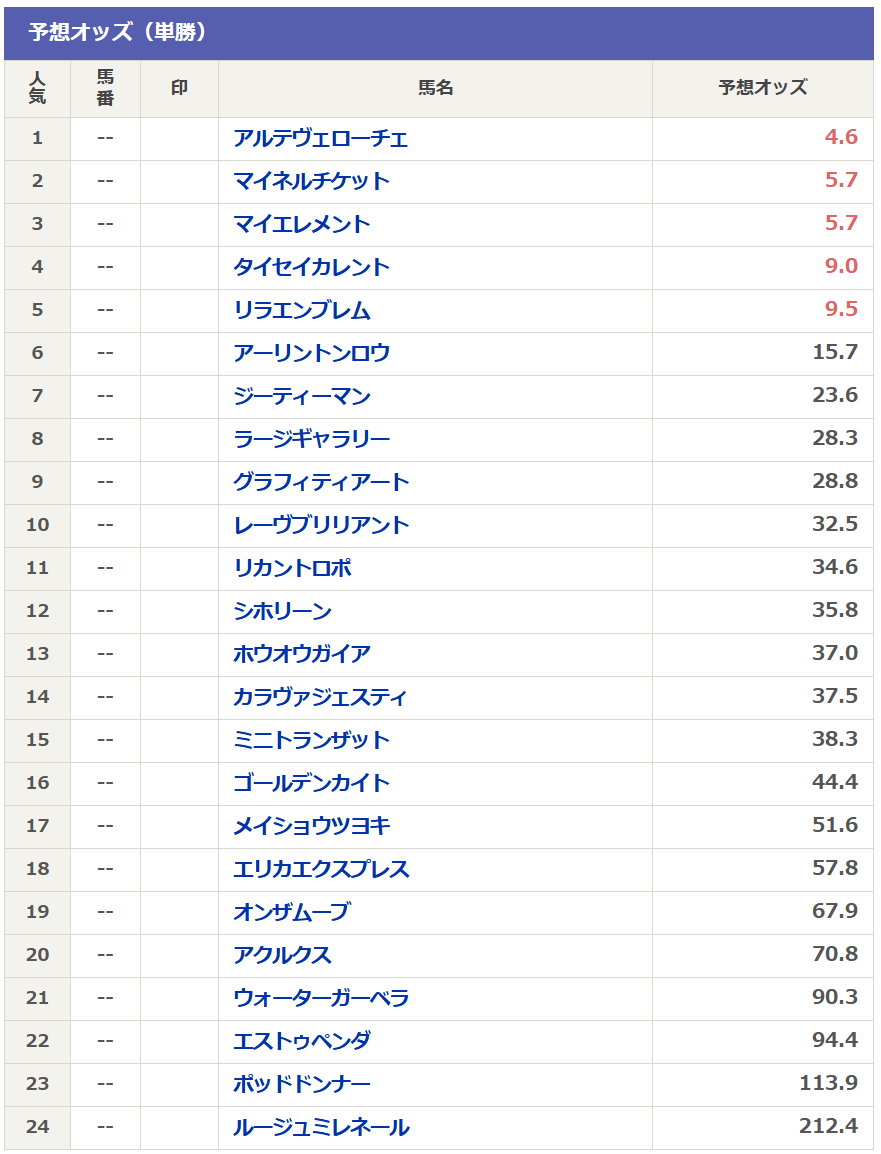Image resolution: width=881 pixels, height=1154 pixels.
Task: Click odds value 15.7
Action: pyautogui.click(x=835, y=352)
